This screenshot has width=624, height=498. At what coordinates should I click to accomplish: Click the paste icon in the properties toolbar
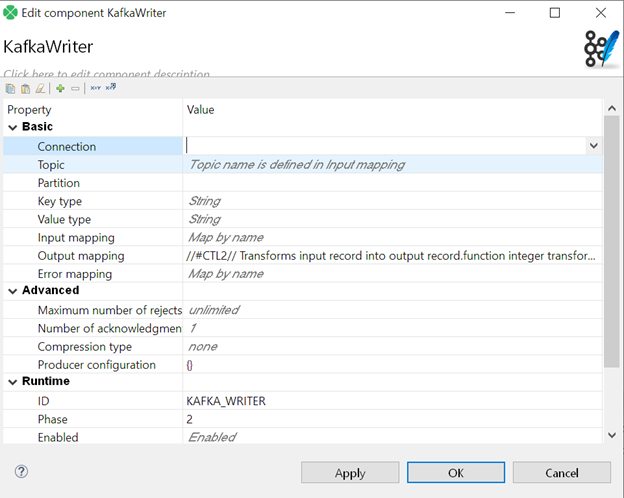25,88
